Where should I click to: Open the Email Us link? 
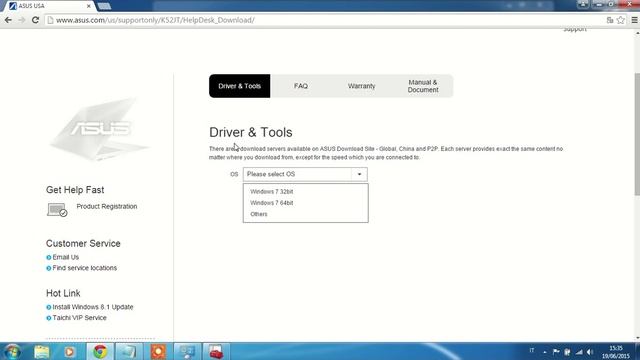66,257
